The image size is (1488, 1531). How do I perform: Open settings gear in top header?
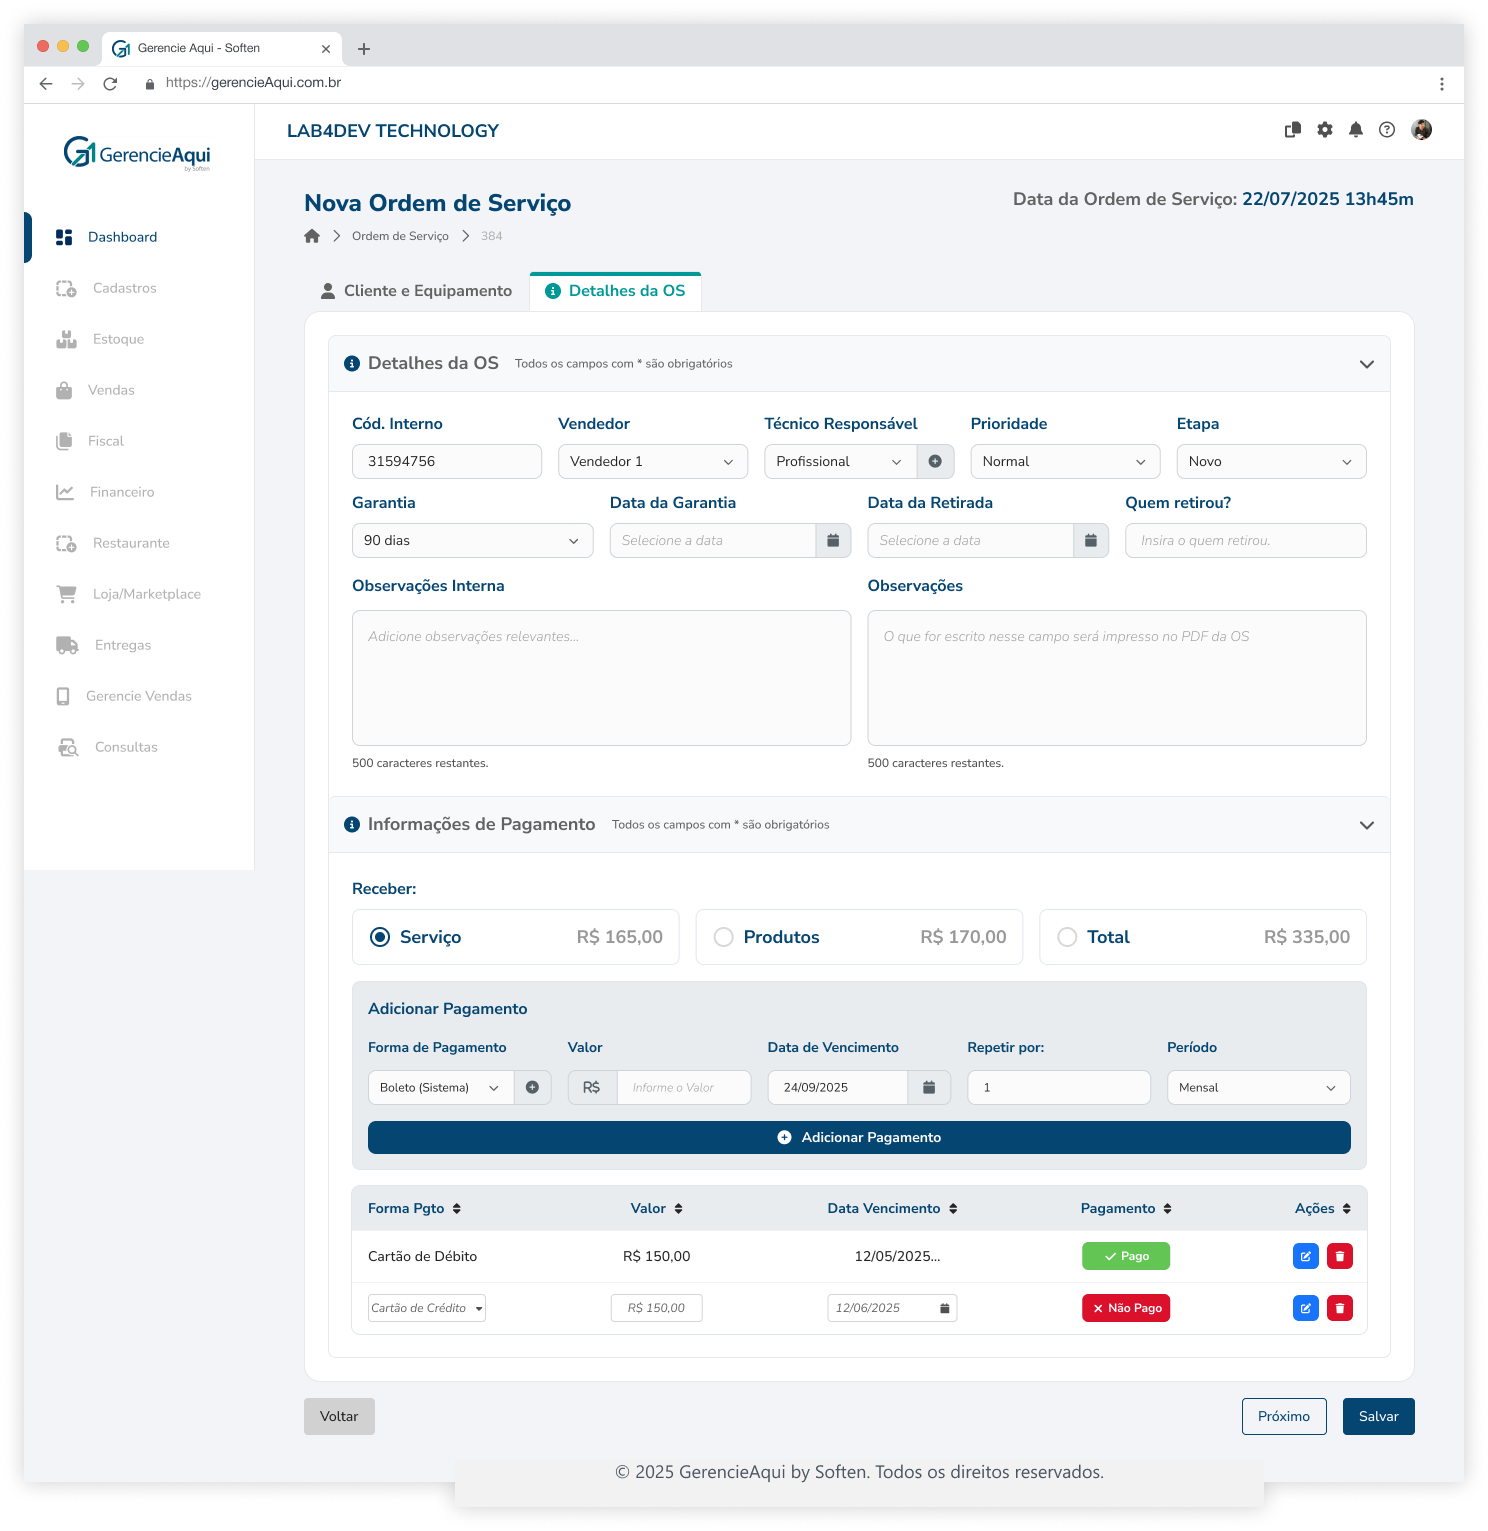[x=1324, y=130]
